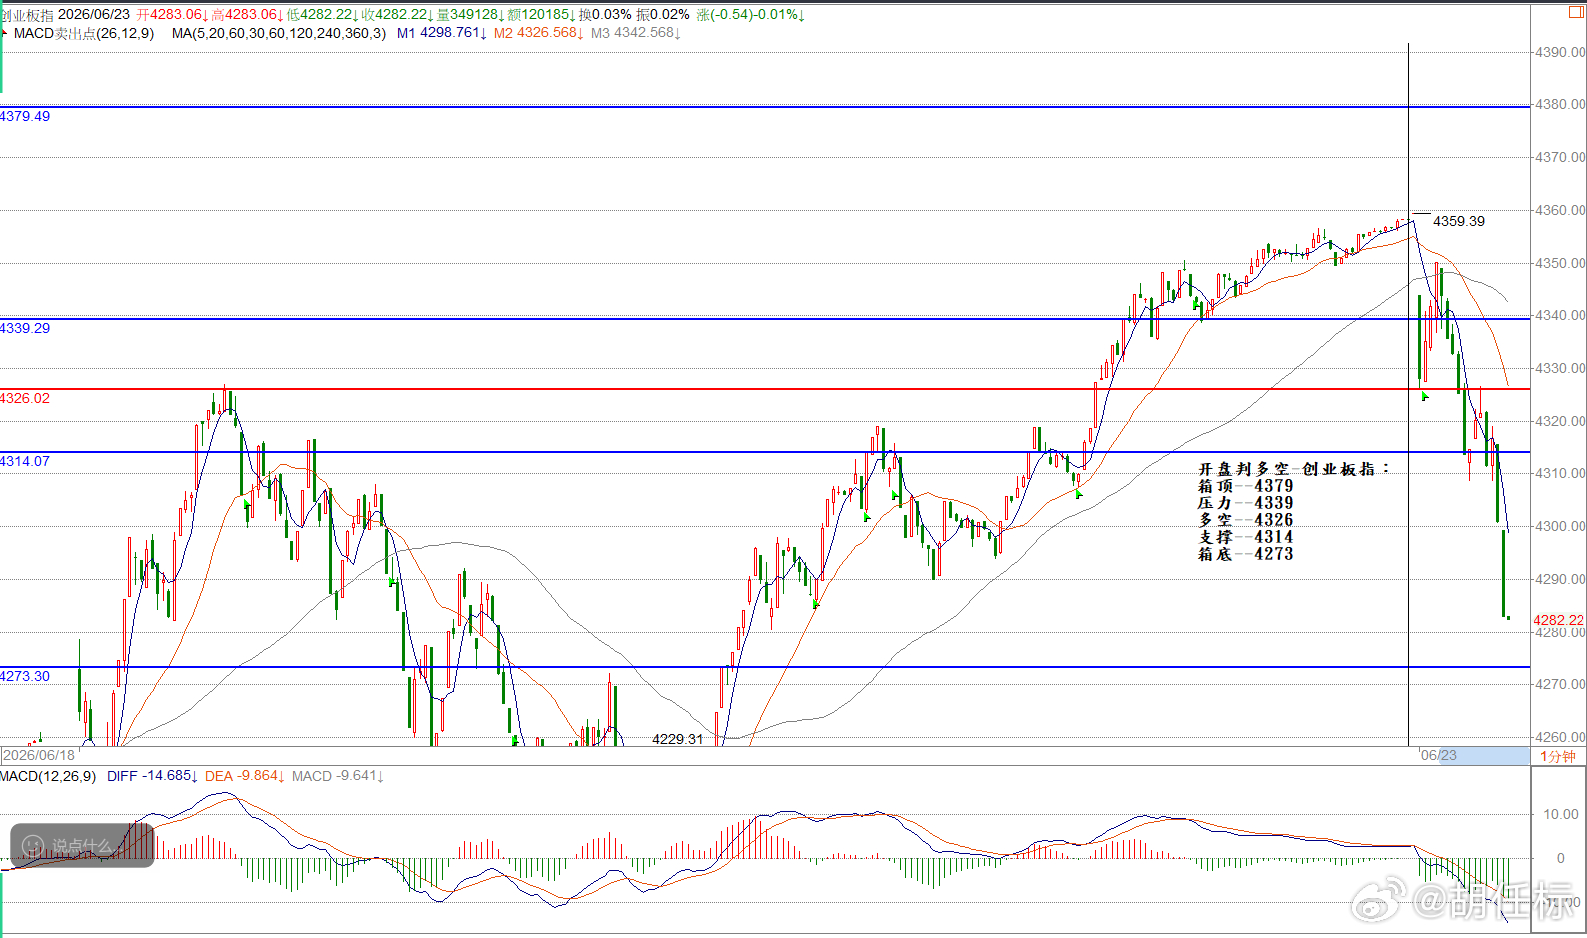Click the M1 4298.761 moving average value
This screenshot has height=938, width=1587.
pyautogui.click(x=442, y=33)
